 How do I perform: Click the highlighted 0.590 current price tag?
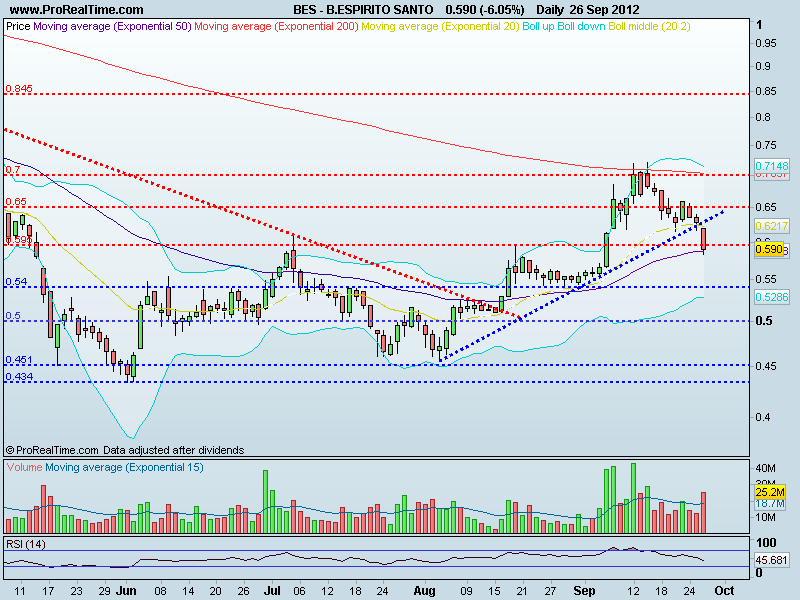tap(769, 249)
